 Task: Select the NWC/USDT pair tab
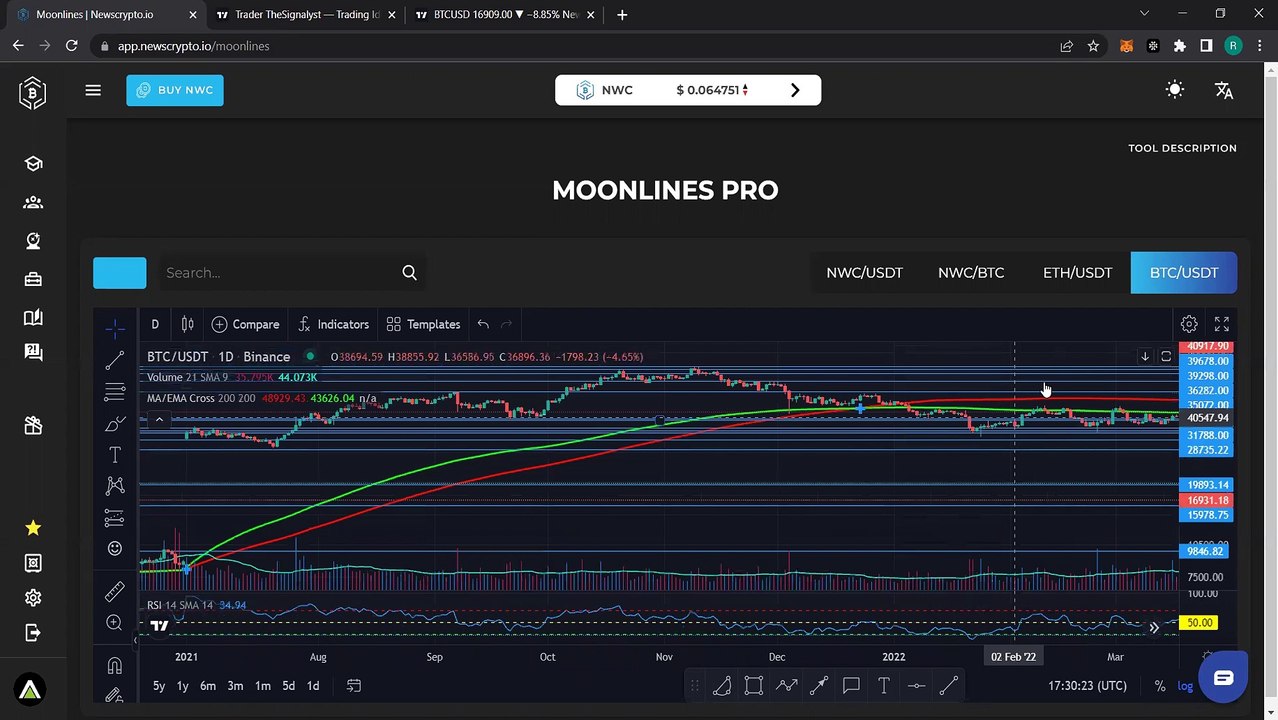pyautogui.click(x=864, y=272)
